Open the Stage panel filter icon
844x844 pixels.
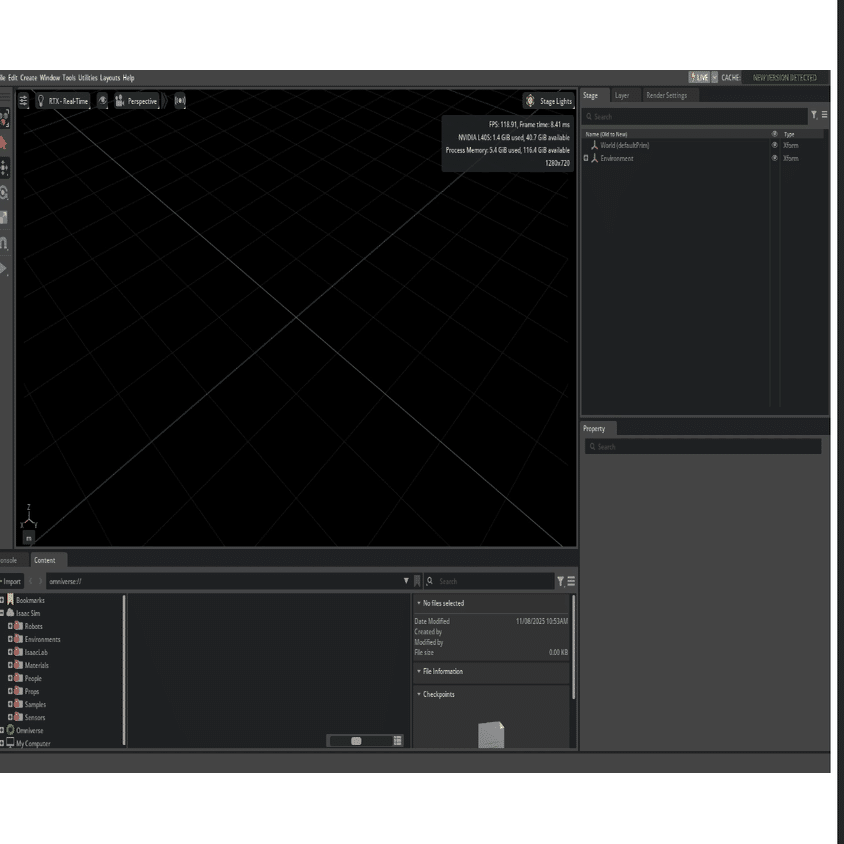[x=814, y=115]
